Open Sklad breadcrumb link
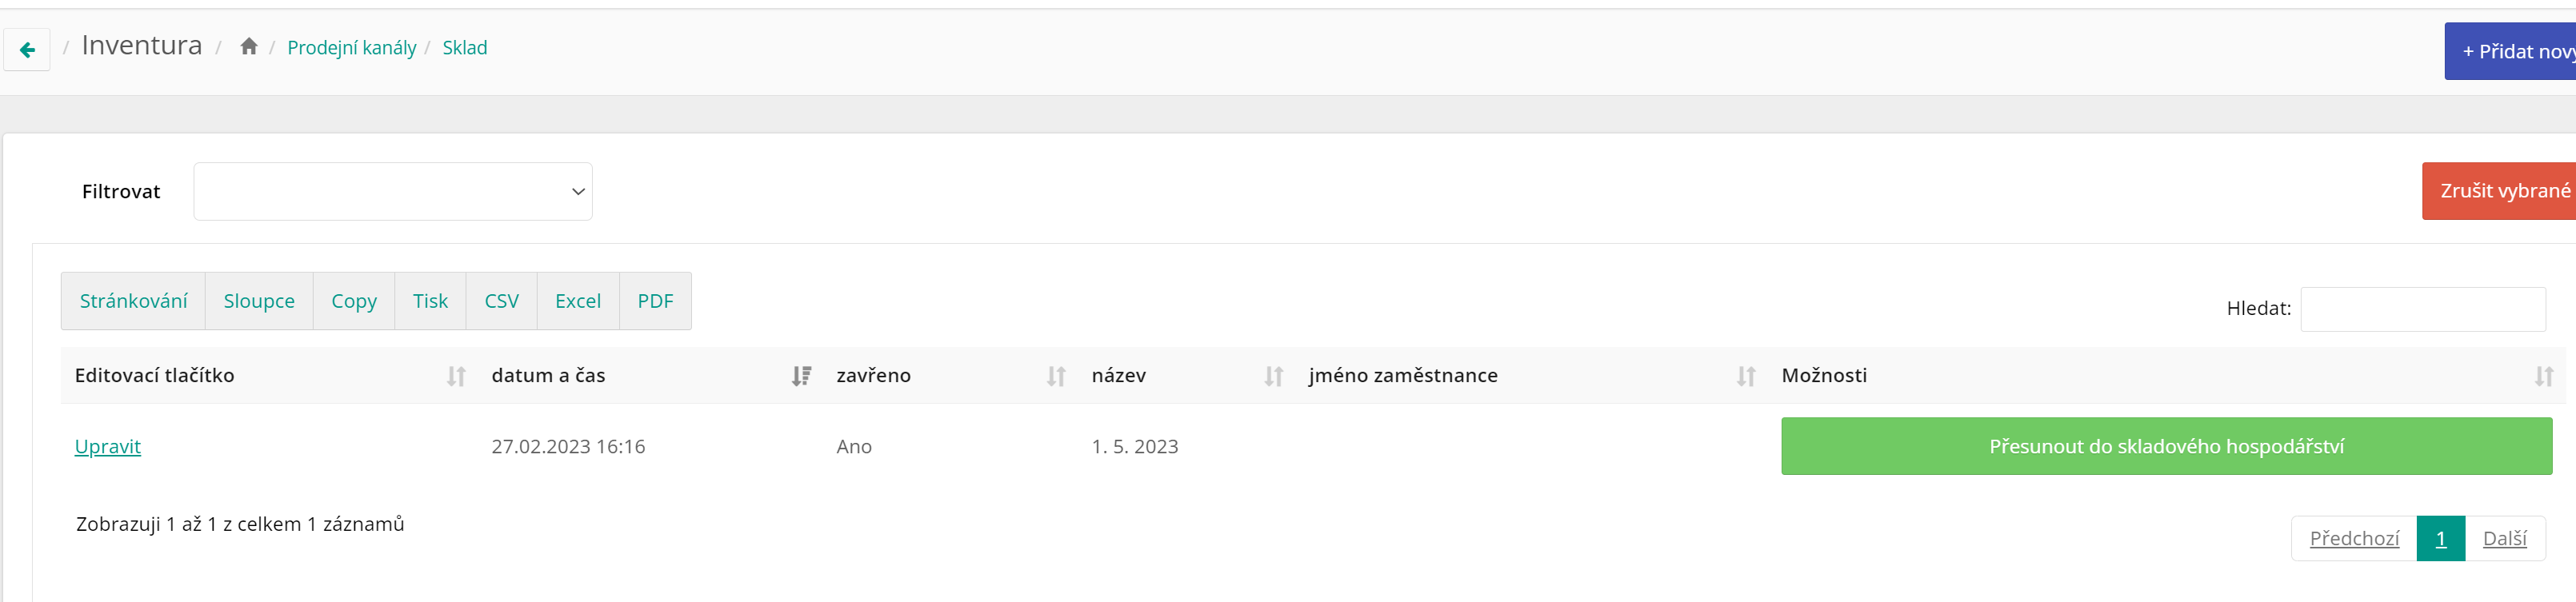This screenshot has height=602, width=2576. click(x=465, y=48)
